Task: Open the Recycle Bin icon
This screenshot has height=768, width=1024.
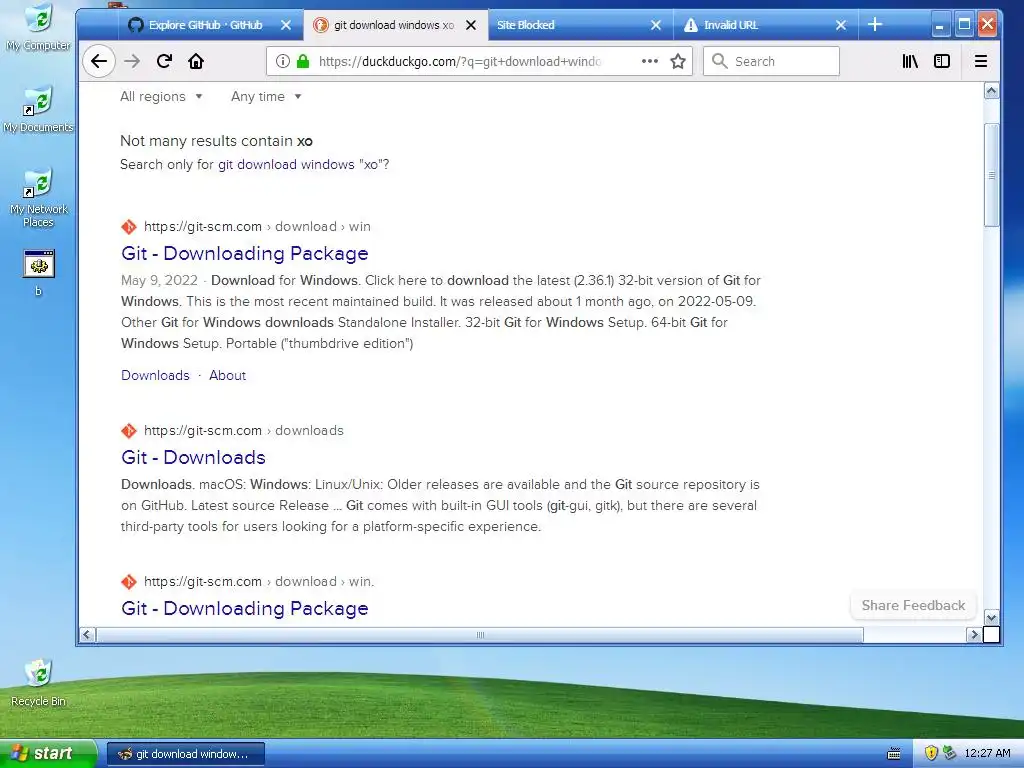Action: click(38, 682)
